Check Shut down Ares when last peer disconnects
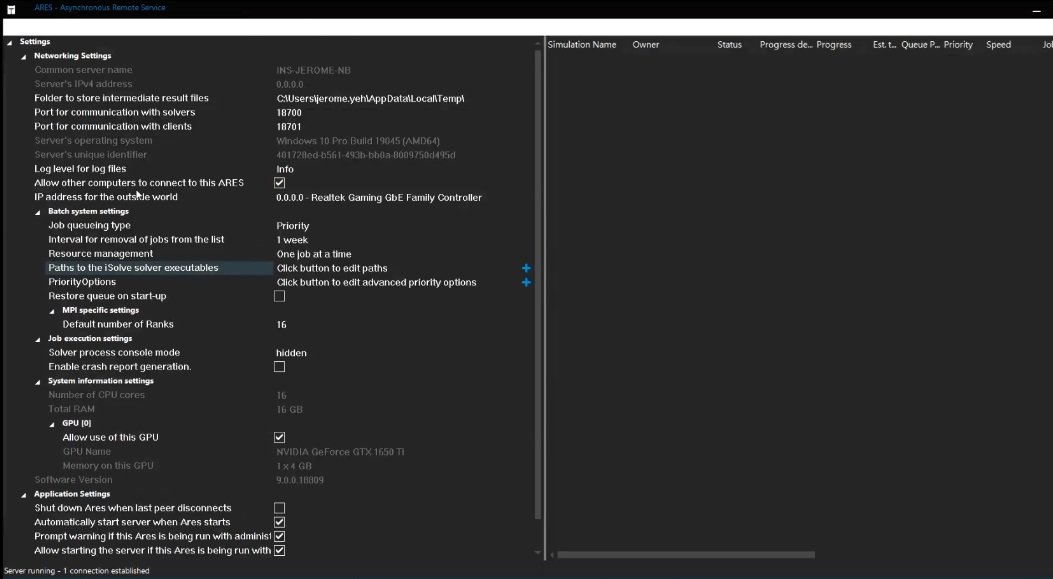The width and height of the screenshot is (1053, 579). pyautogui.click(x=280, y=508)
